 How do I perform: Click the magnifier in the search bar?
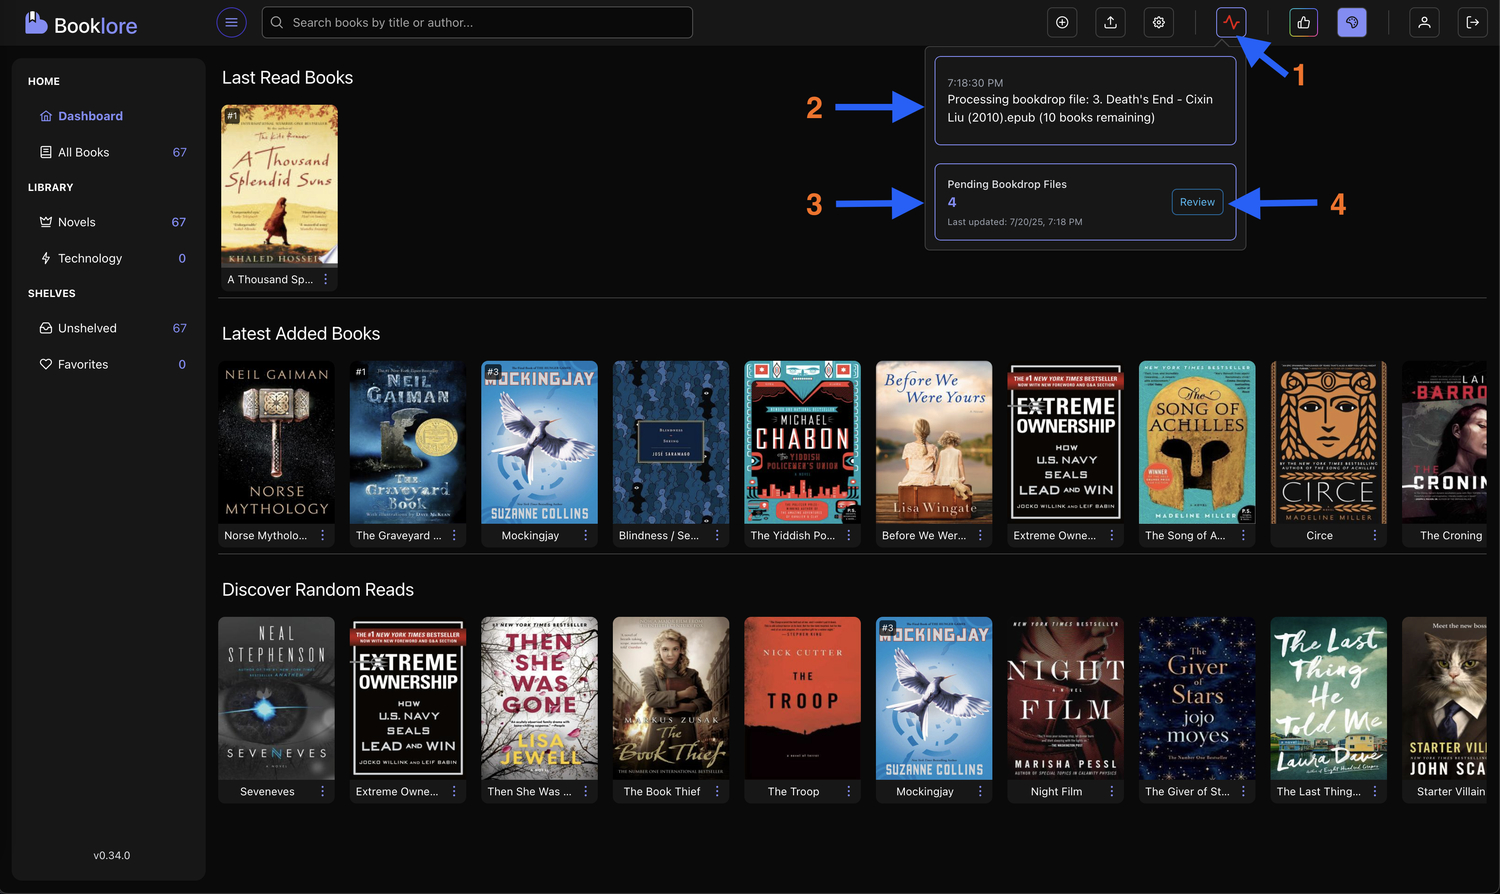(277, 22)
